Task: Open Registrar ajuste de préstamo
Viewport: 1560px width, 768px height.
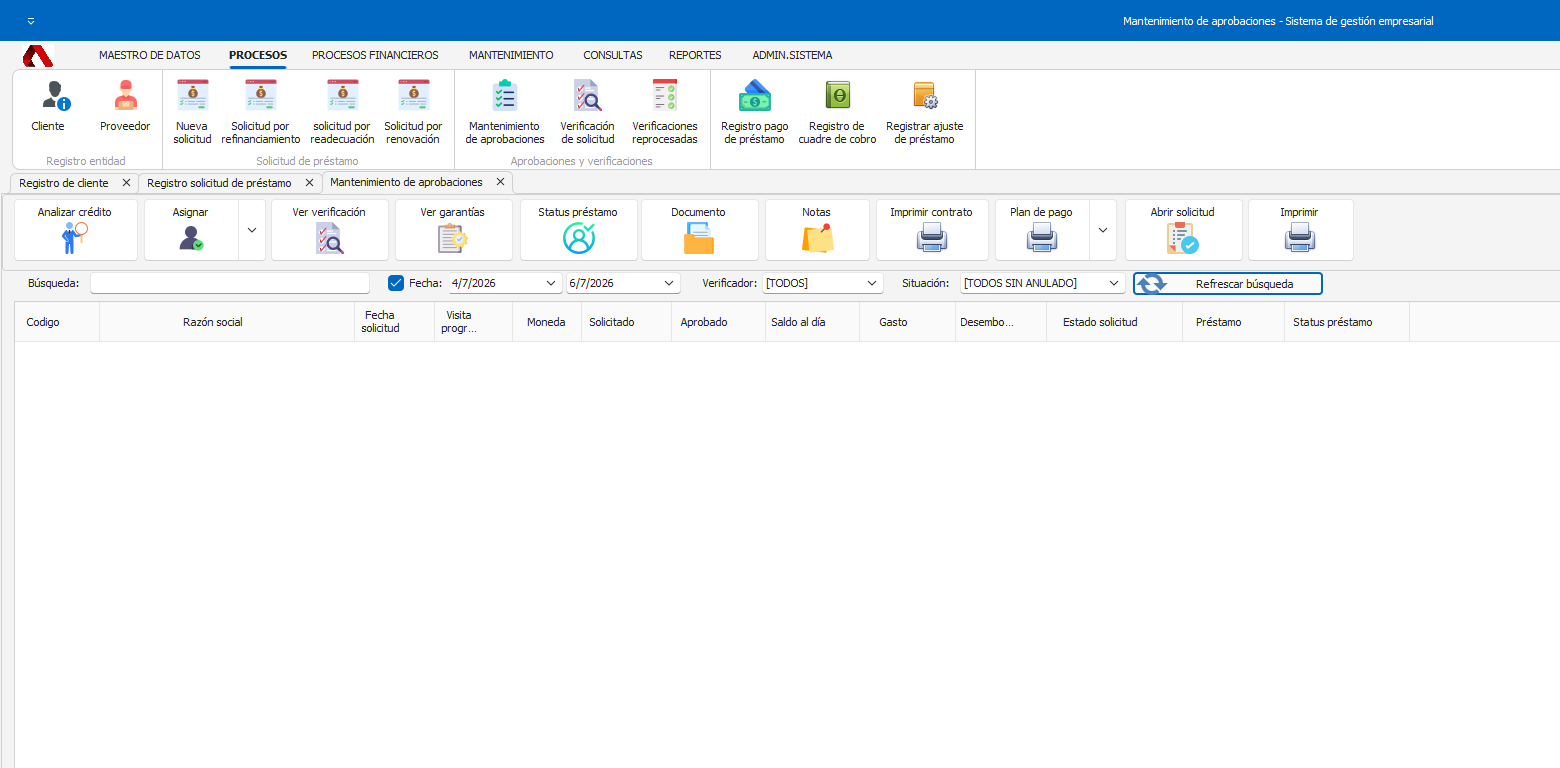Action: 925,112
